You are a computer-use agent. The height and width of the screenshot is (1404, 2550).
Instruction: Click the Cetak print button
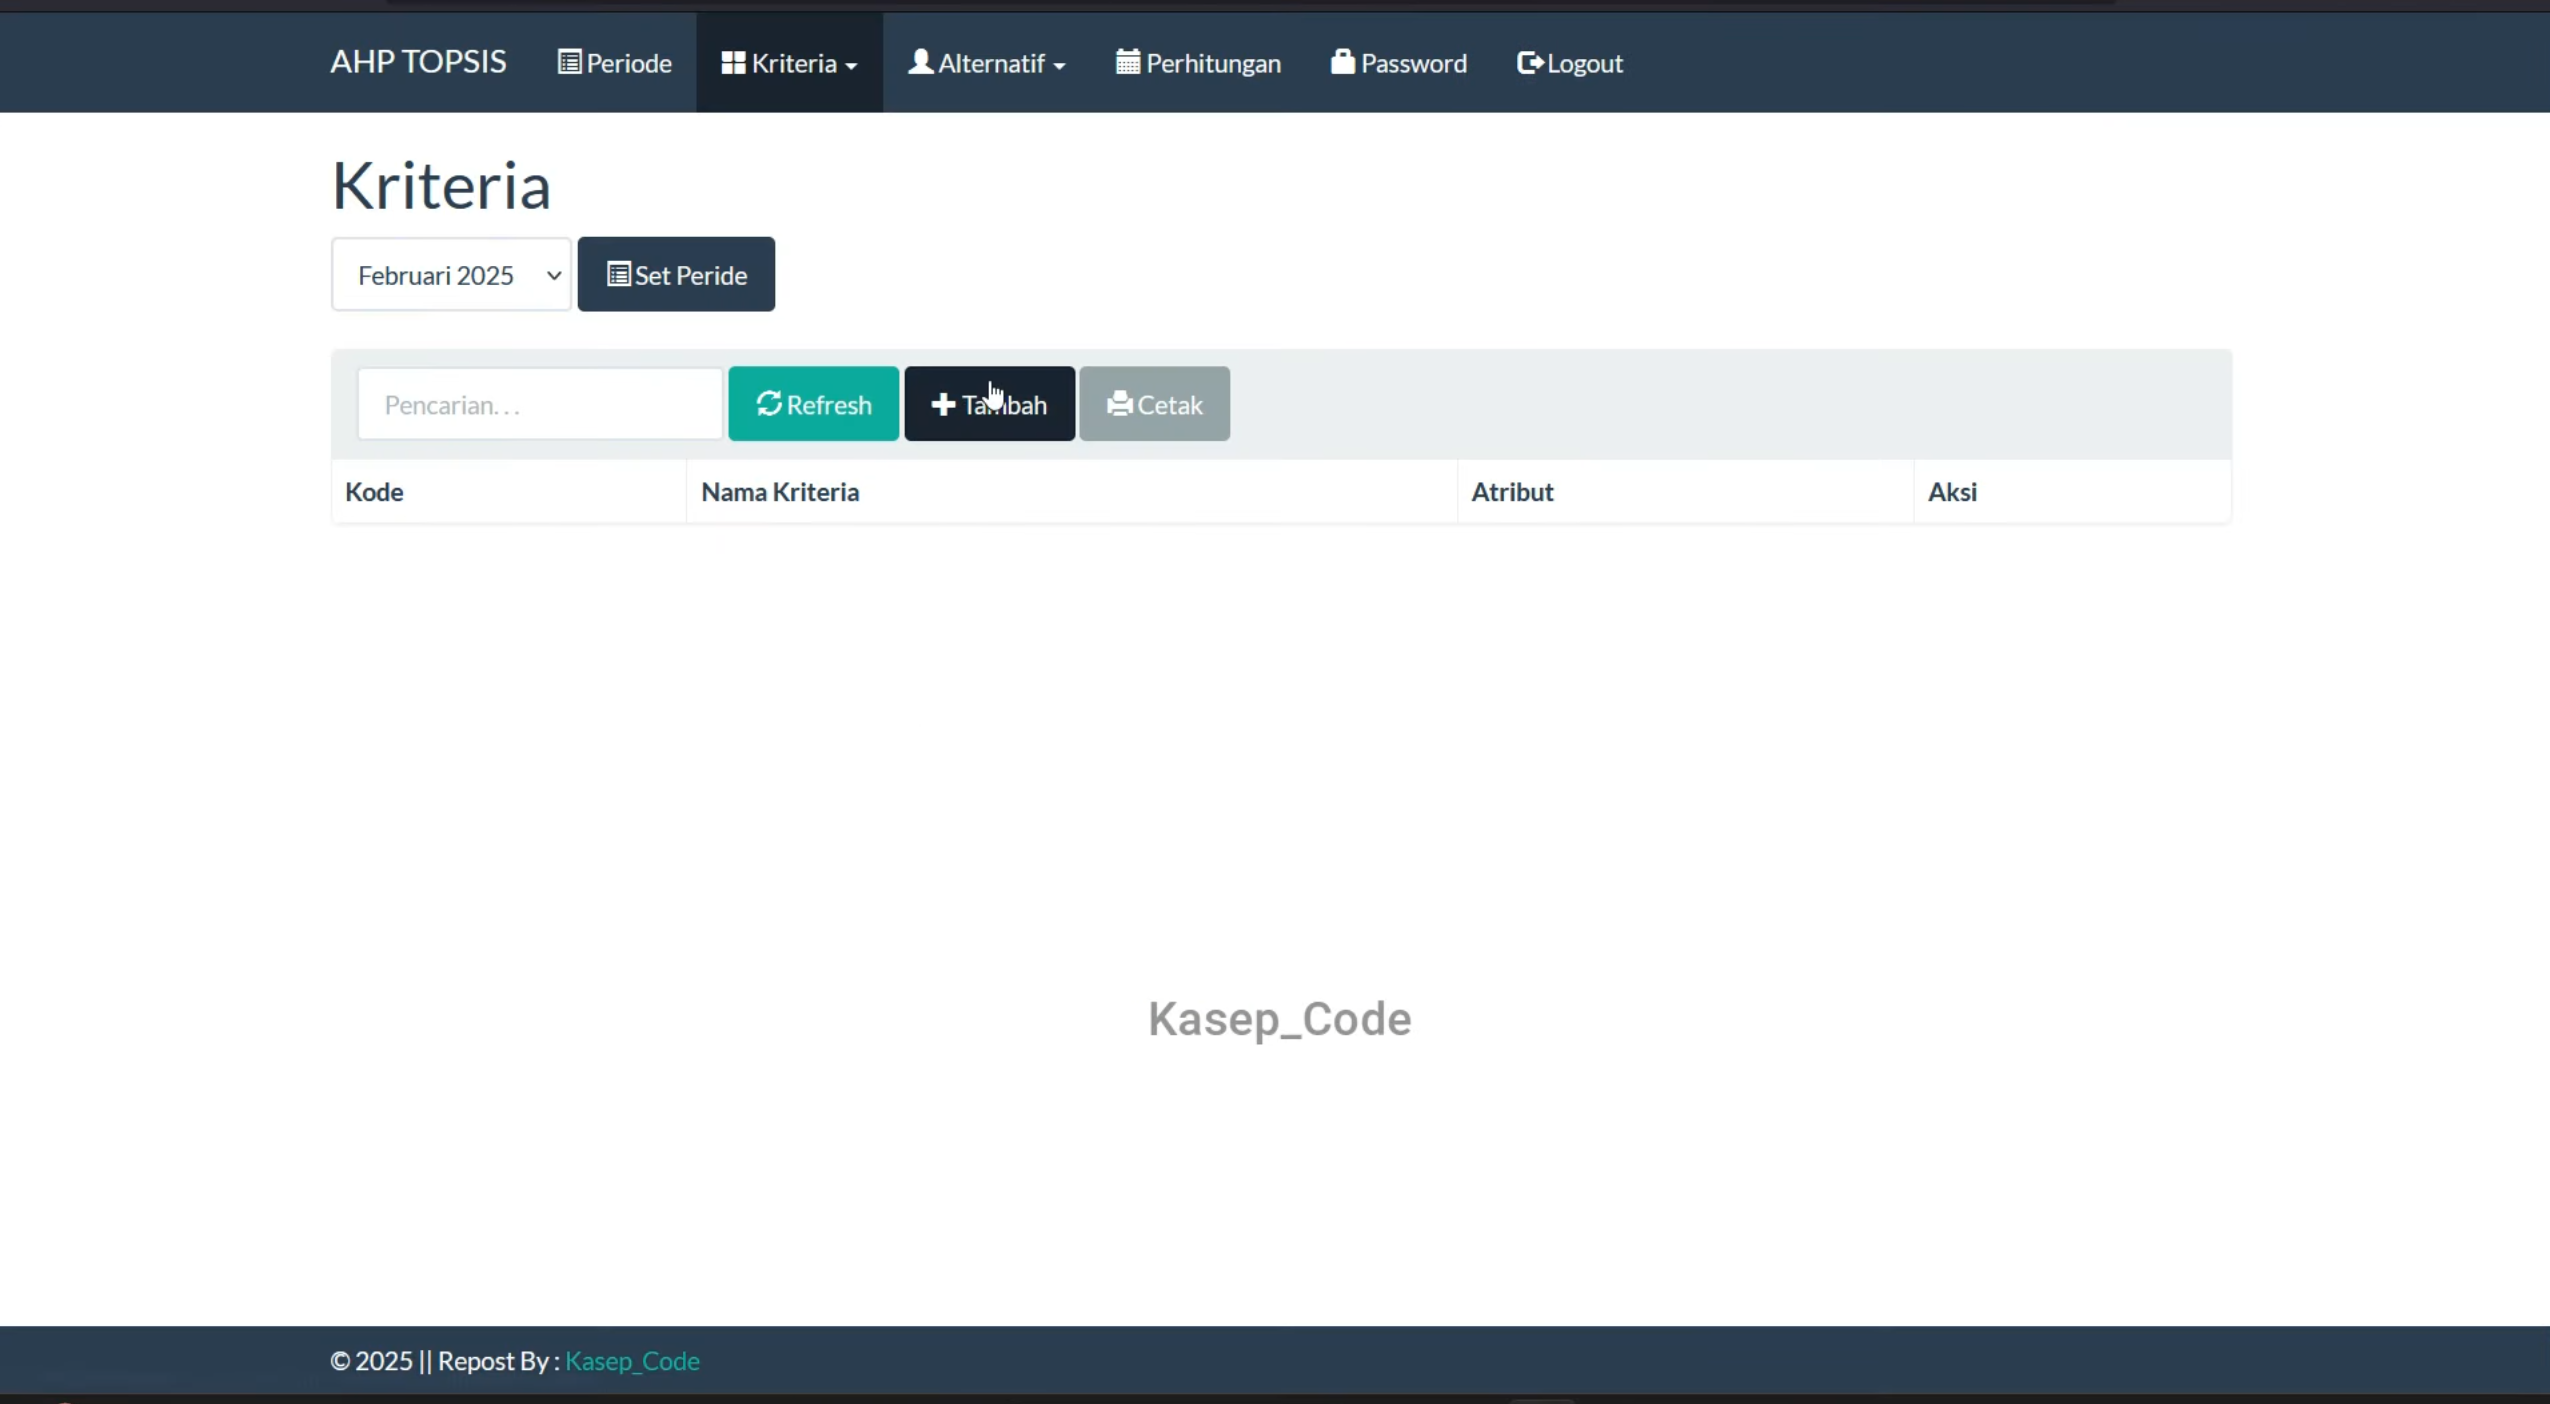(x=1154, y=404)
